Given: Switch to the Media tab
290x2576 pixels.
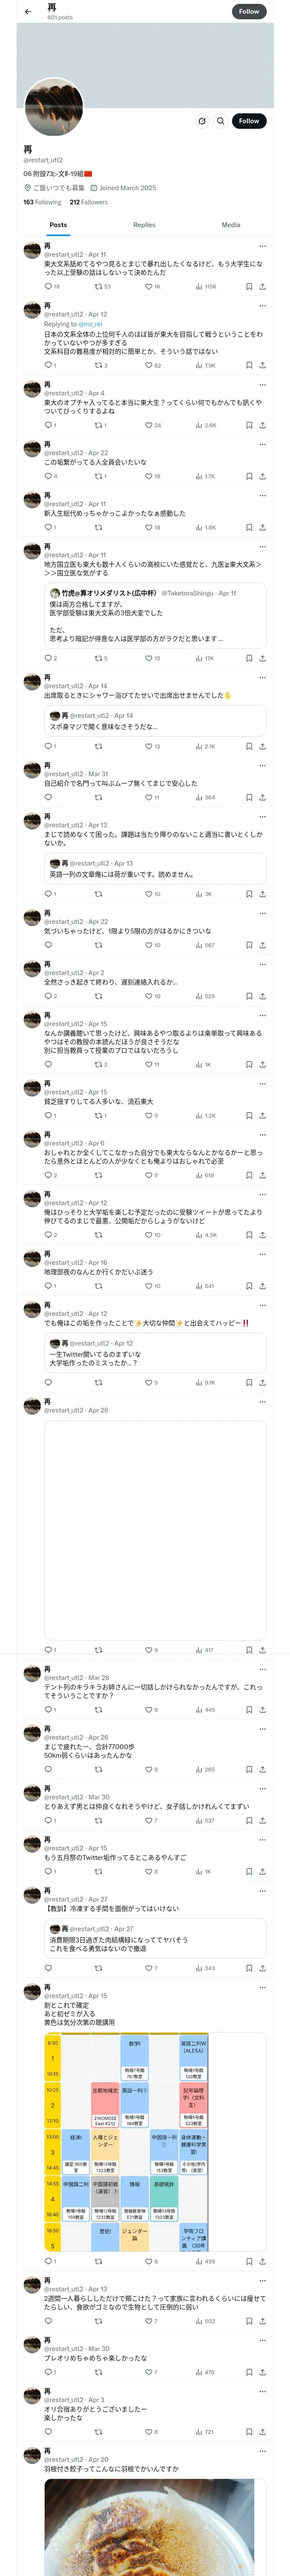Looking at the screenshot, I should 231,225.
